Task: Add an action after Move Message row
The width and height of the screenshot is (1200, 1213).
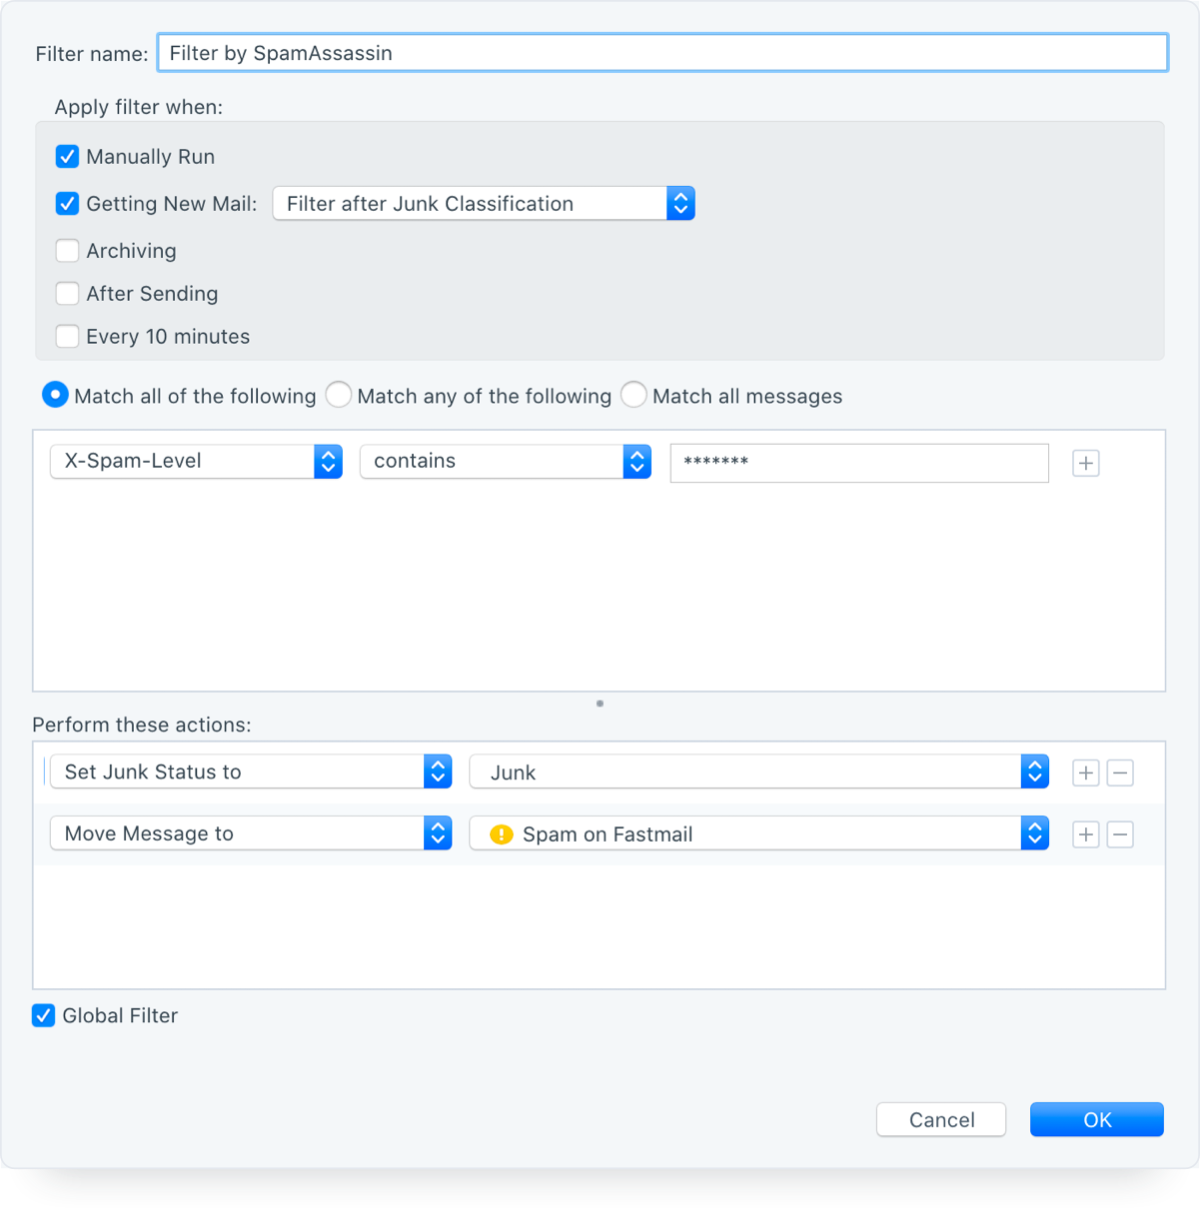Action: pyautogui.click(x=1086, y=835)
